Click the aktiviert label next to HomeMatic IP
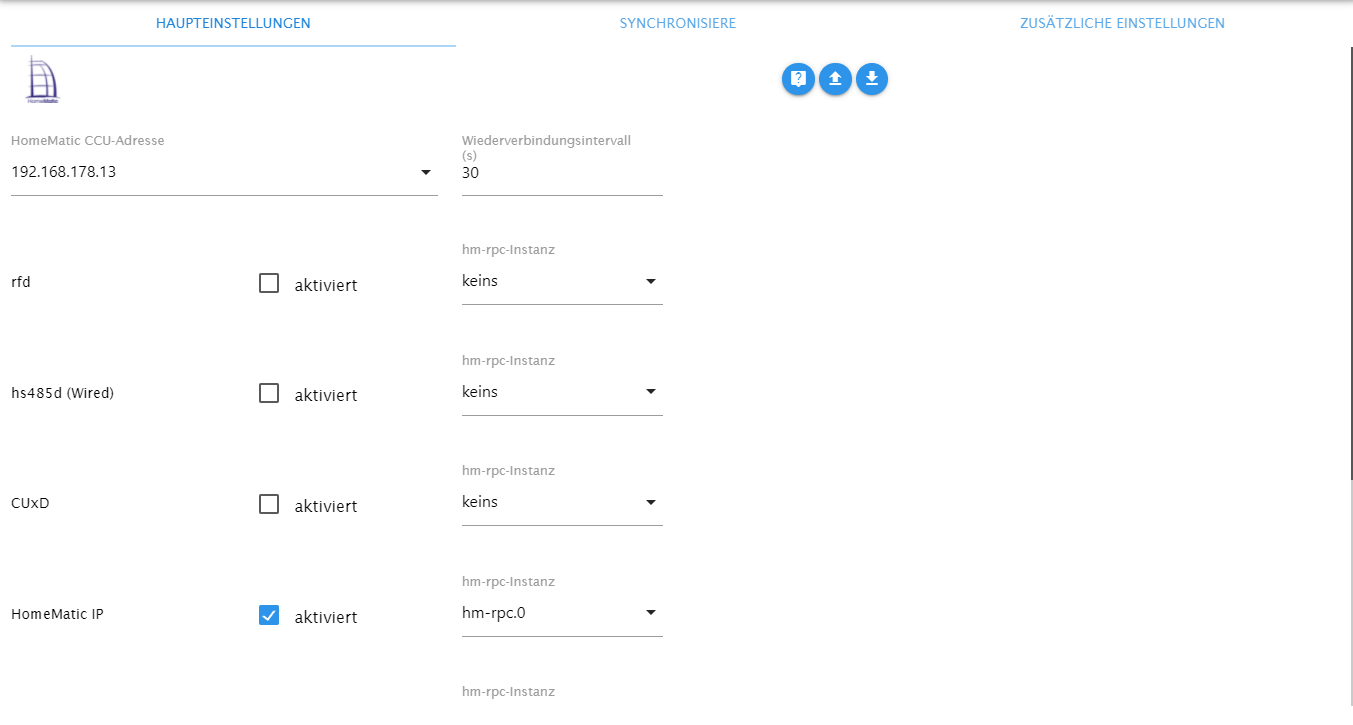Image resolution: width=1353 pixels, height=725 pixels. point(326,617)
